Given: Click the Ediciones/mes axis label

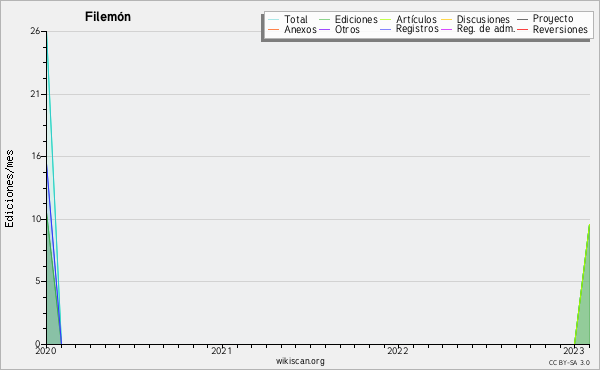Looking at the screenshot, I should (9, 189).
